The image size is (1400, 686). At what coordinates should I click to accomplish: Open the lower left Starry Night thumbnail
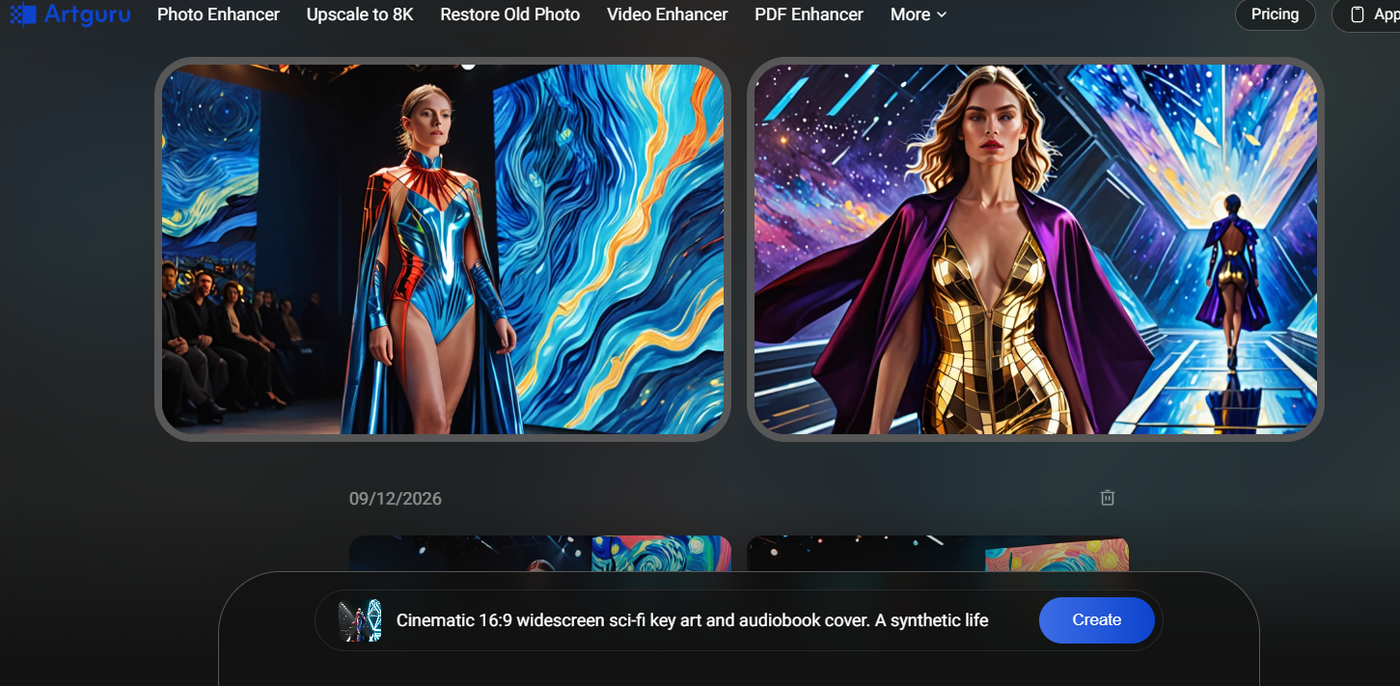pyautogui.click(x=540, y=554)
